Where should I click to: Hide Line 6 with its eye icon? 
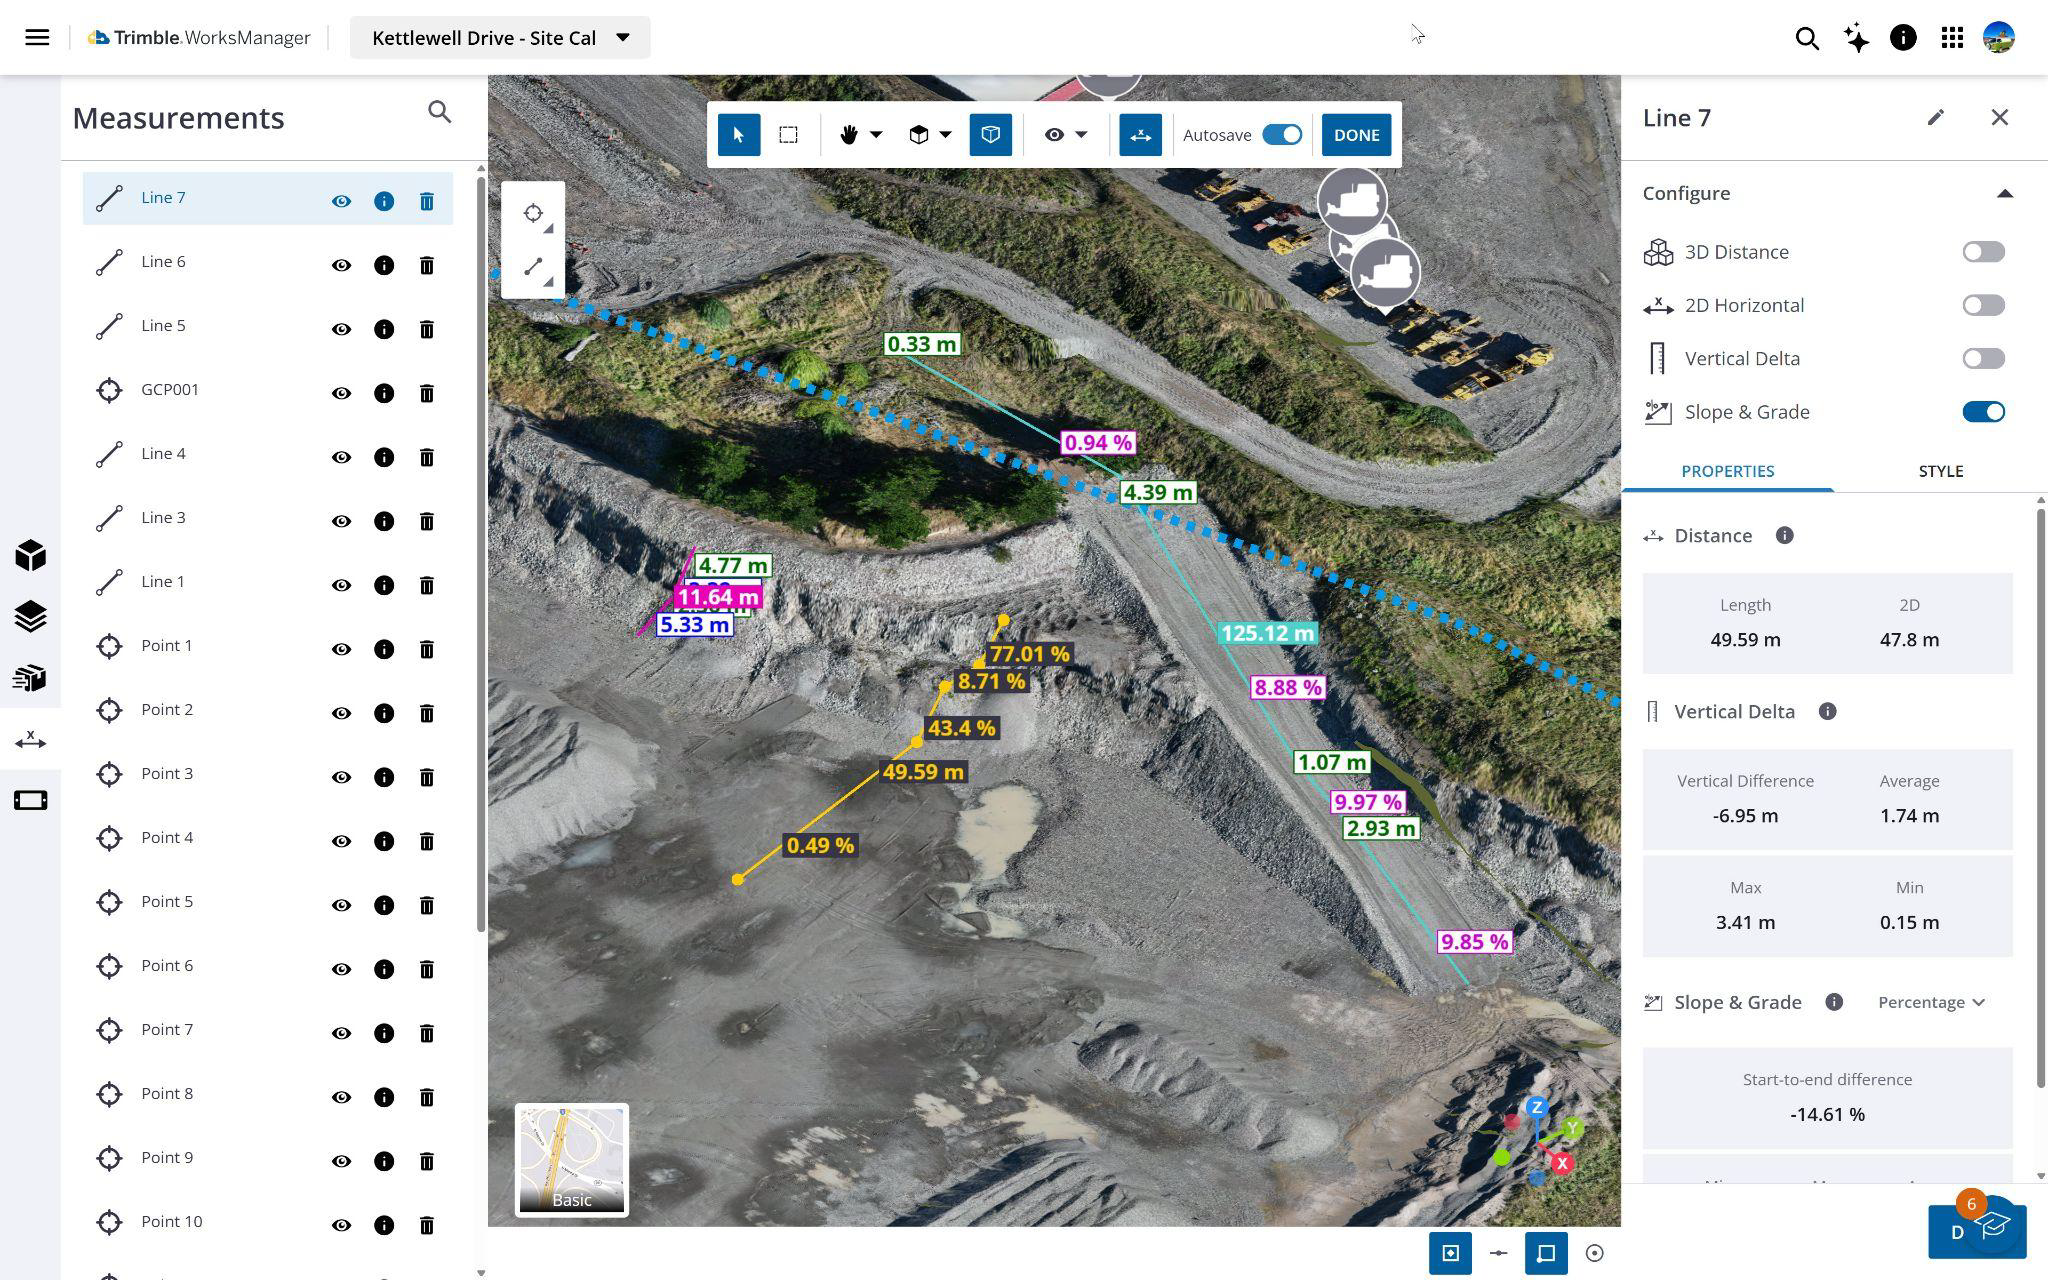coord(341,265)
